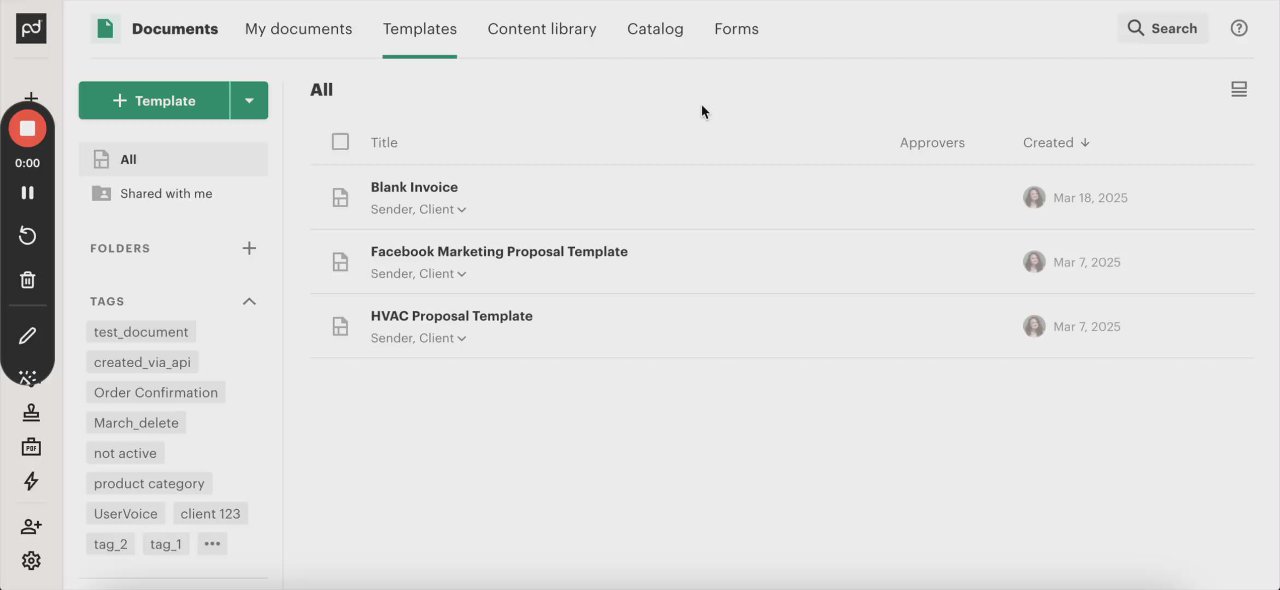The image size is (1280, 590).
Task: Expand the Template button dropdown arrow
Action: tap(249, 100)
